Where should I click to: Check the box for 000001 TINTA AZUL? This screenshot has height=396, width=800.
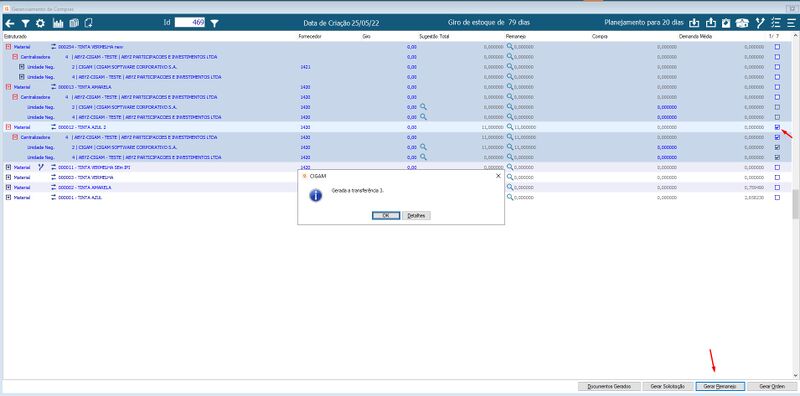pyautogui.click(x=777, y=197)
